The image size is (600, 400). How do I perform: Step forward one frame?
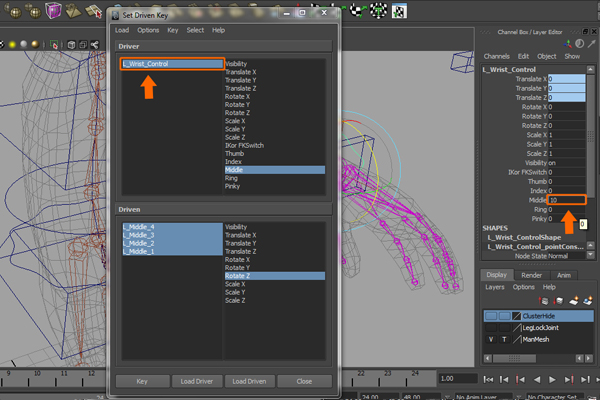point(585,379)
